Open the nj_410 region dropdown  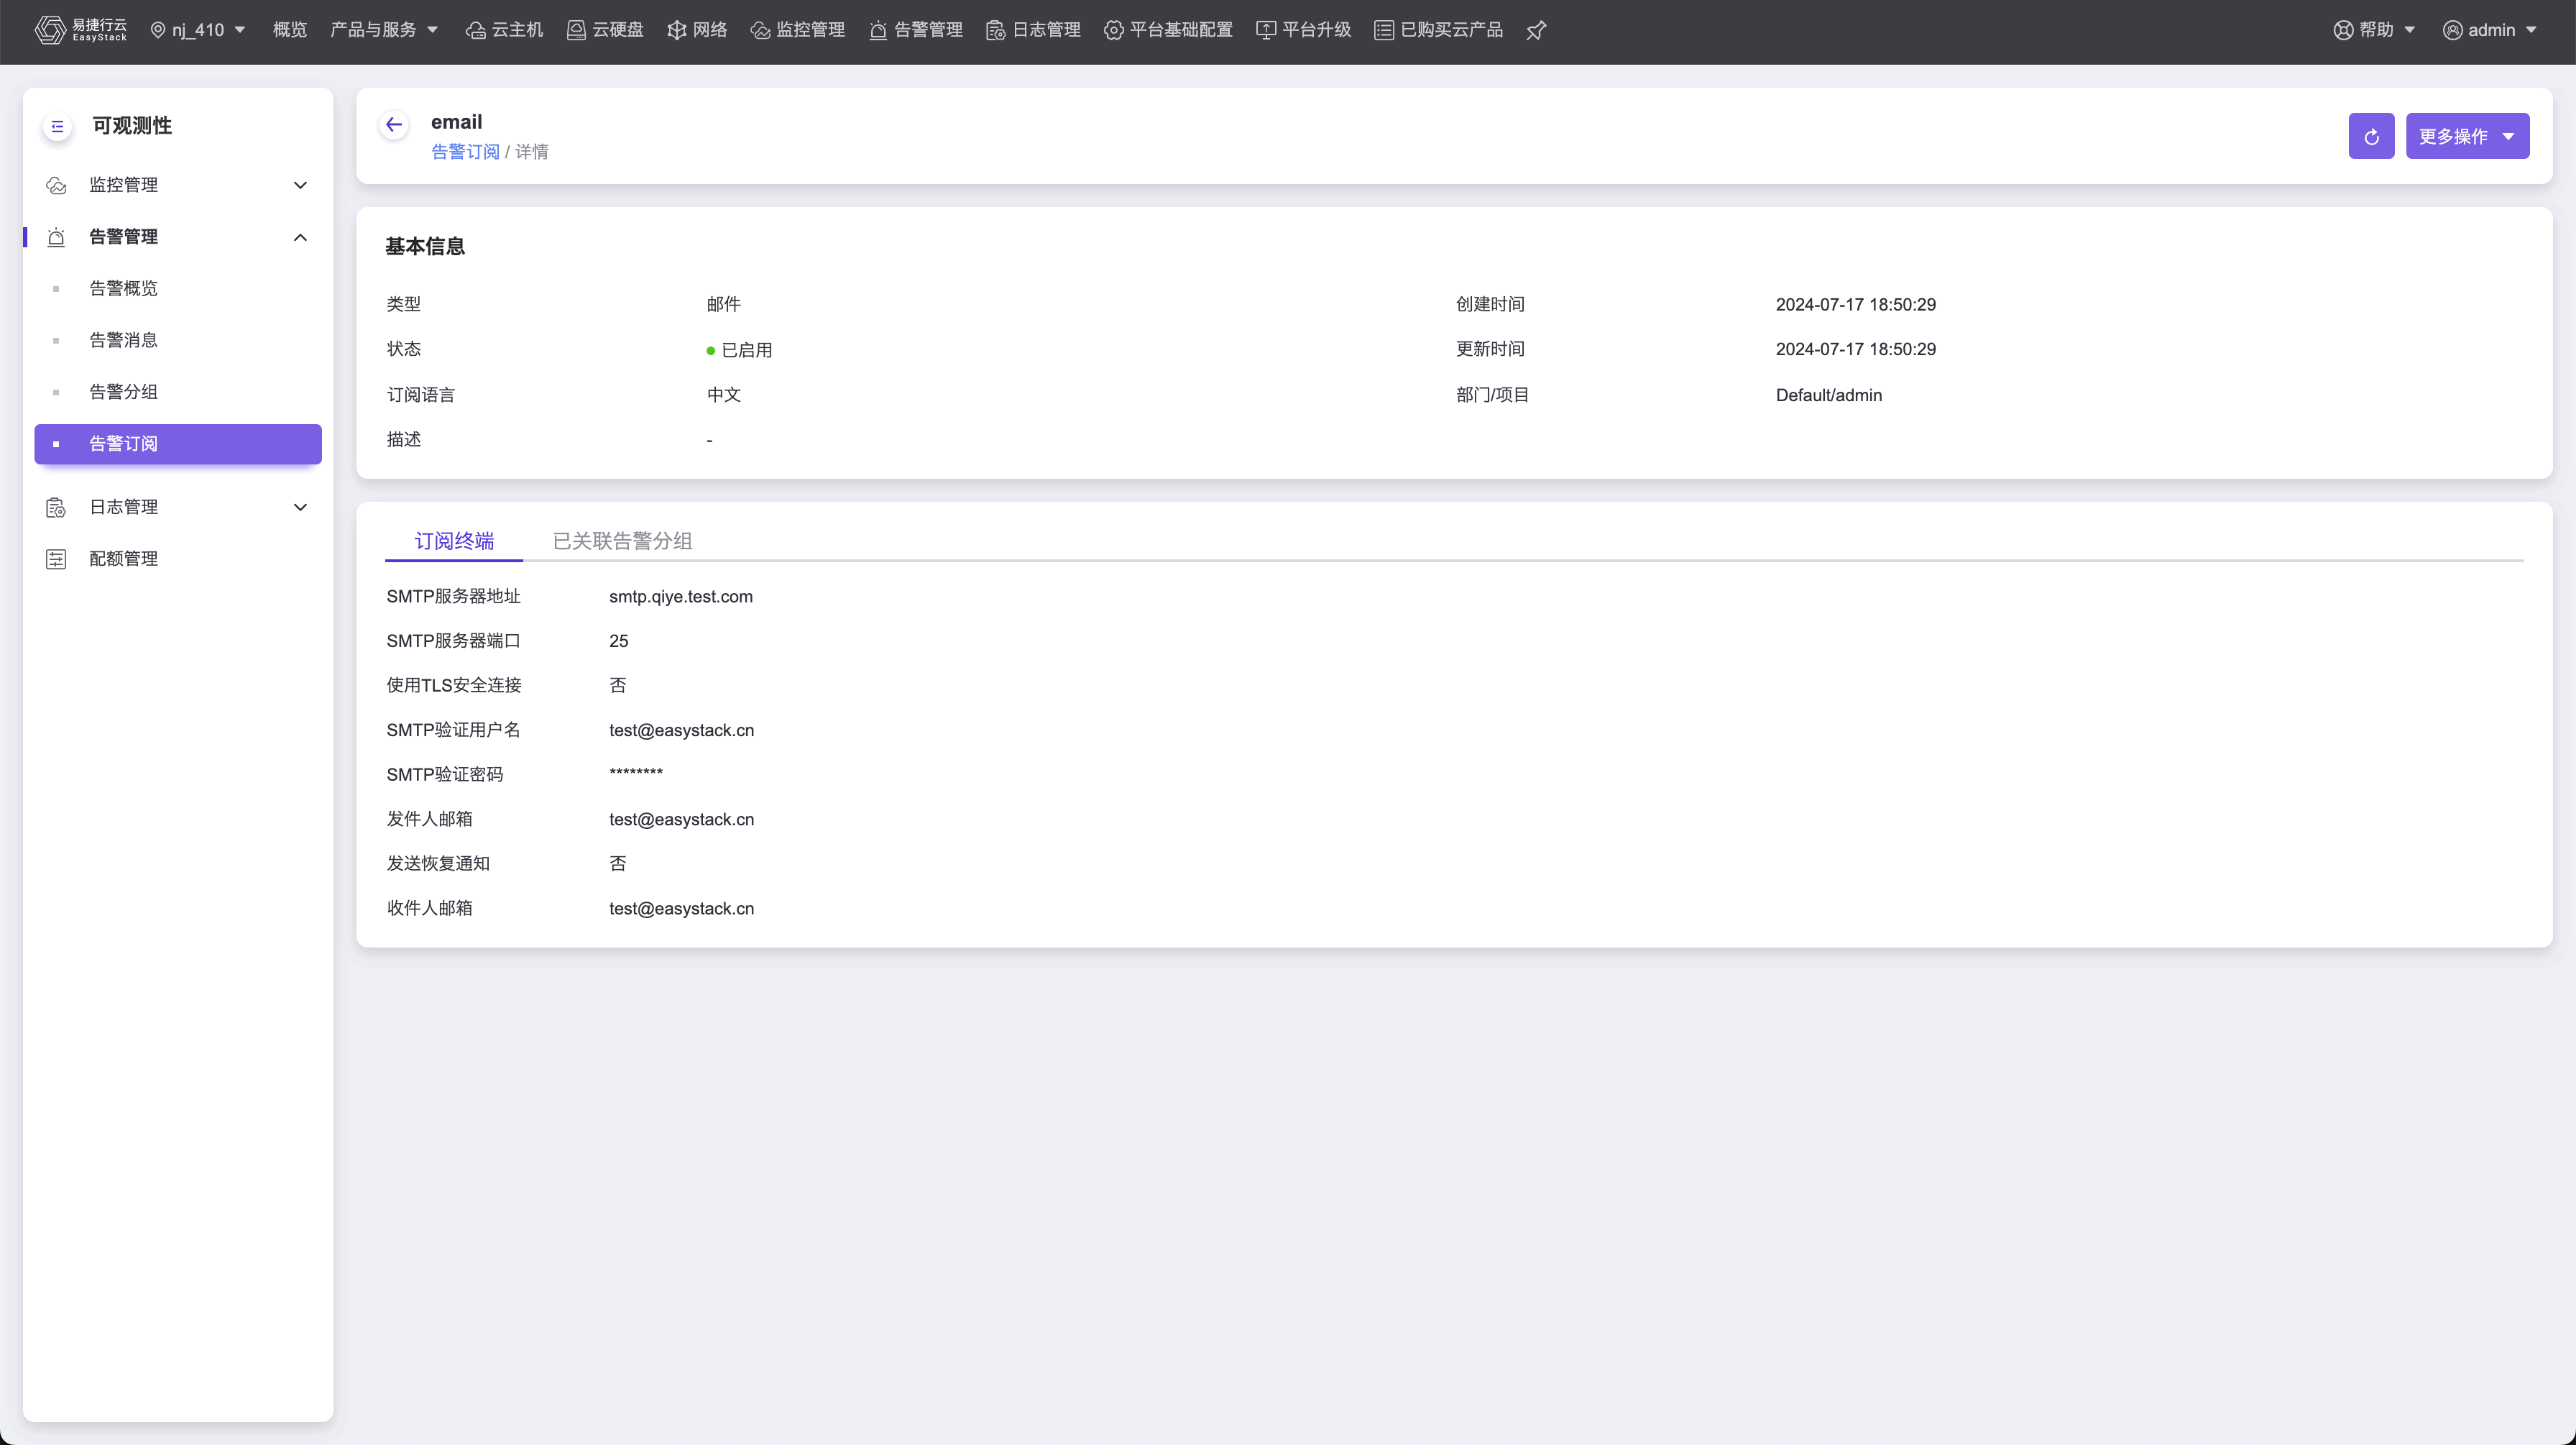tap(198, 30)
